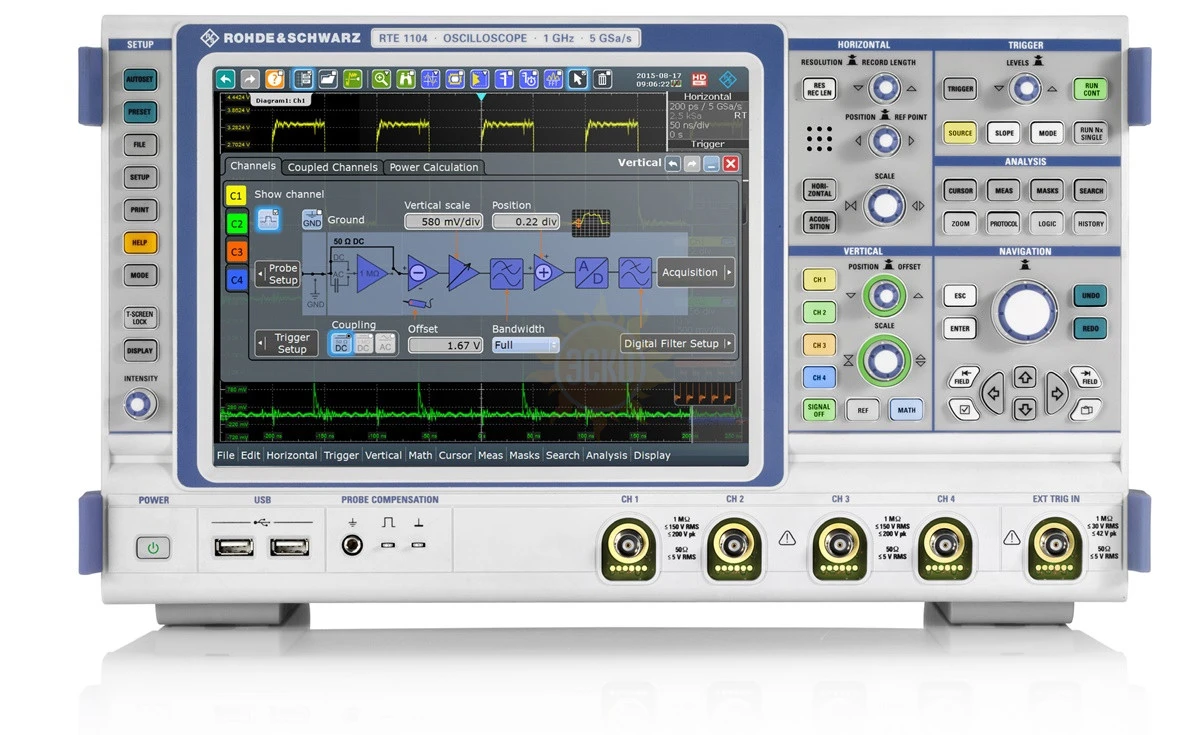Image resolution: width=1200 pixels, height=735 pixels.
Task: Select the blue cursor measurement toolbar icon
Action: coord(431,79)
